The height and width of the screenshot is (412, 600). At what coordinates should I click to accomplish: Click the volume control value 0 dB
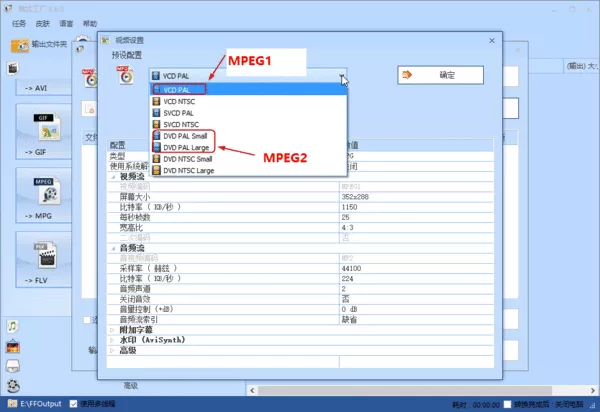(349, 309)
